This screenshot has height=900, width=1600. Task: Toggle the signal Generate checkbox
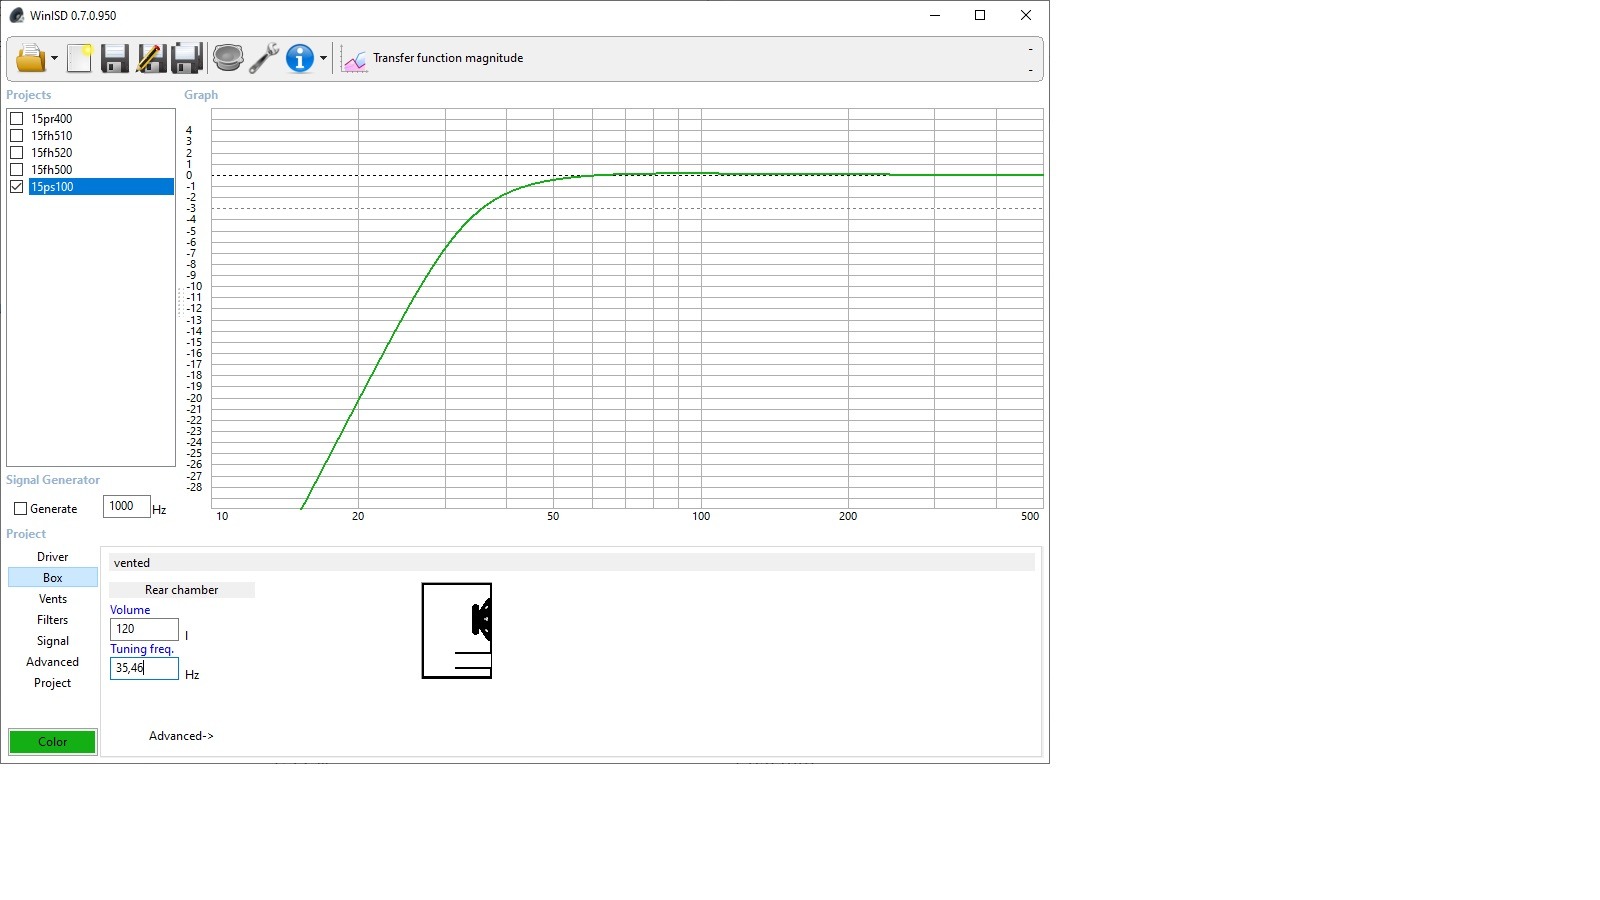click(20, 508)
